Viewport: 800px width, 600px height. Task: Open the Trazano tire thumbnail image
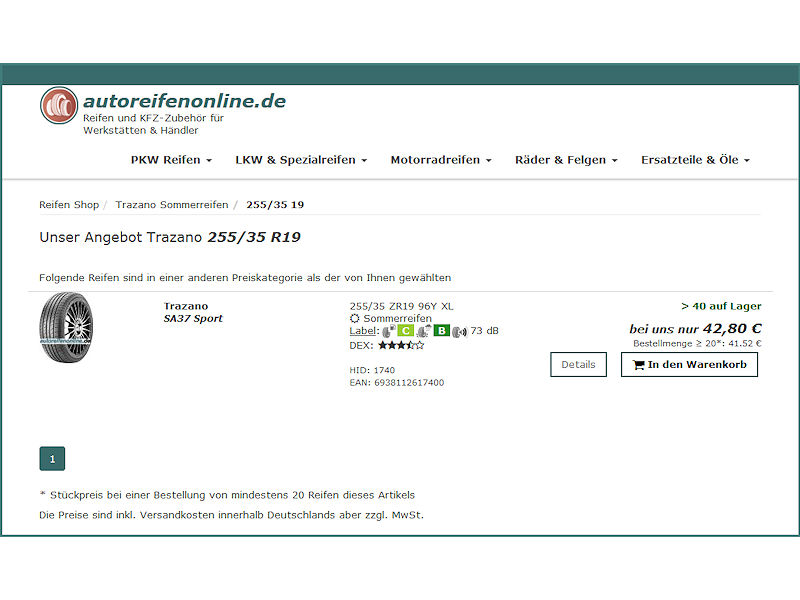pos(66,328)
